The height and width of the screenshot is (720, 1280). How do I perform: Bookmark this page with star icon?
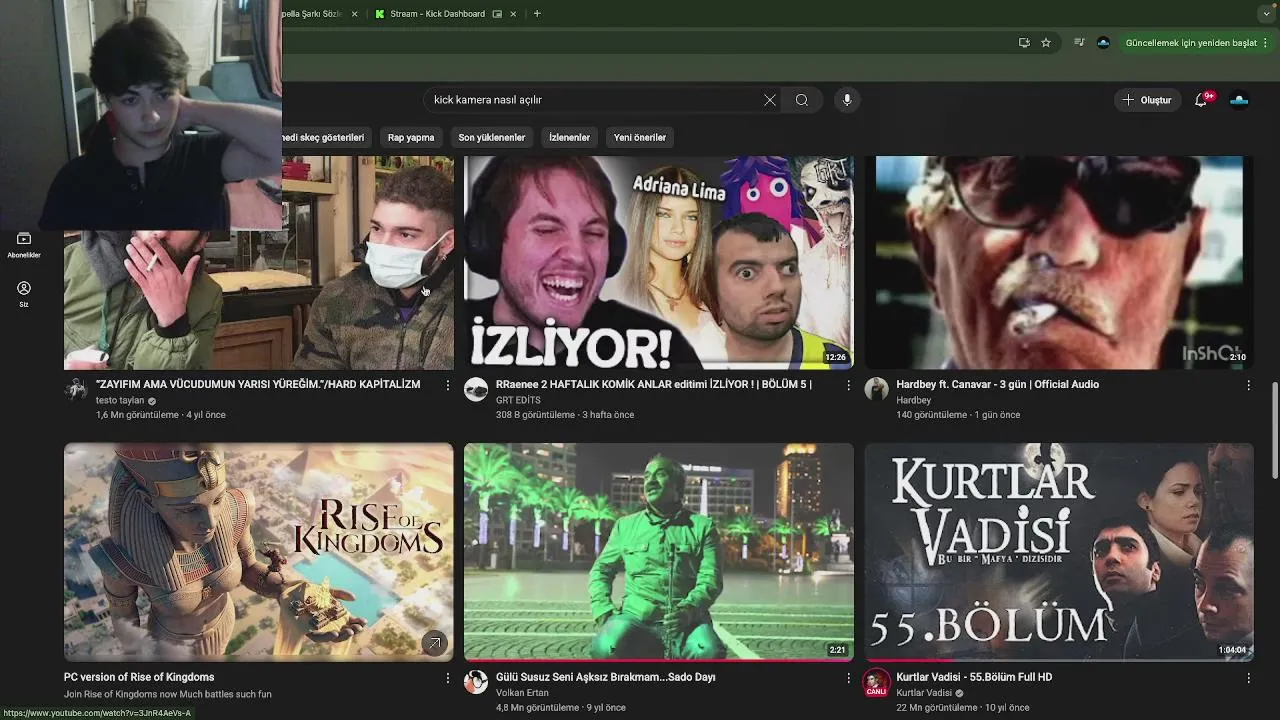(1046, 43)
